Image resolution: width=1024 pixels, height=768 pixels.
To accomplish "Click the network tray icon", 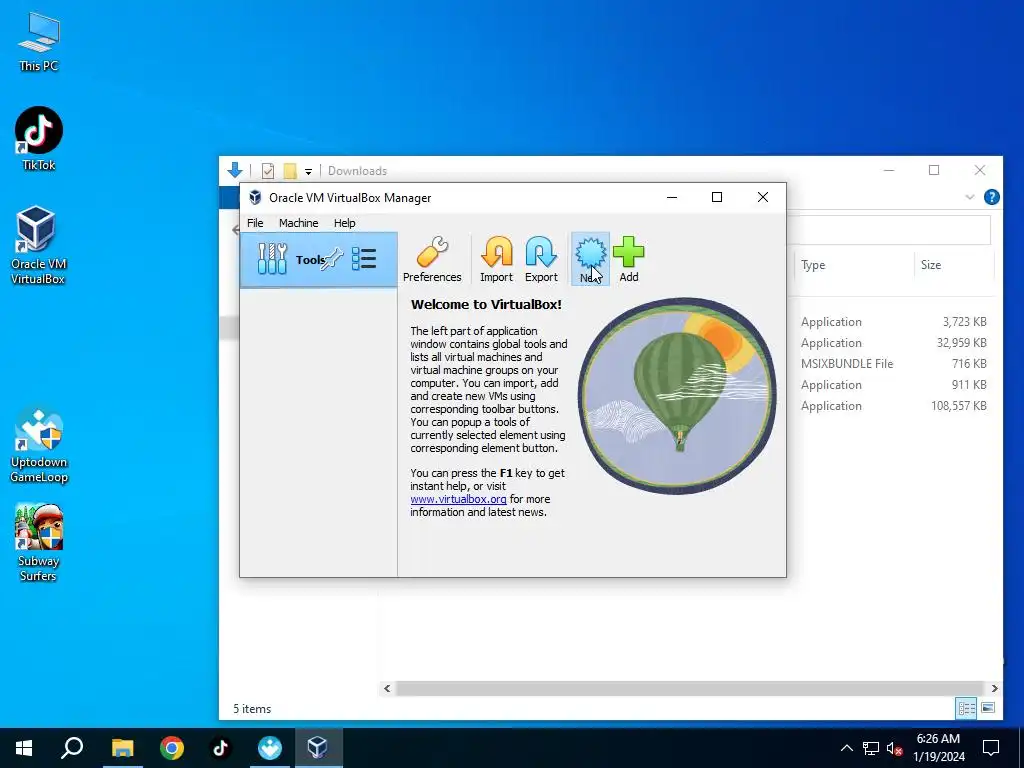I will 871,748.
